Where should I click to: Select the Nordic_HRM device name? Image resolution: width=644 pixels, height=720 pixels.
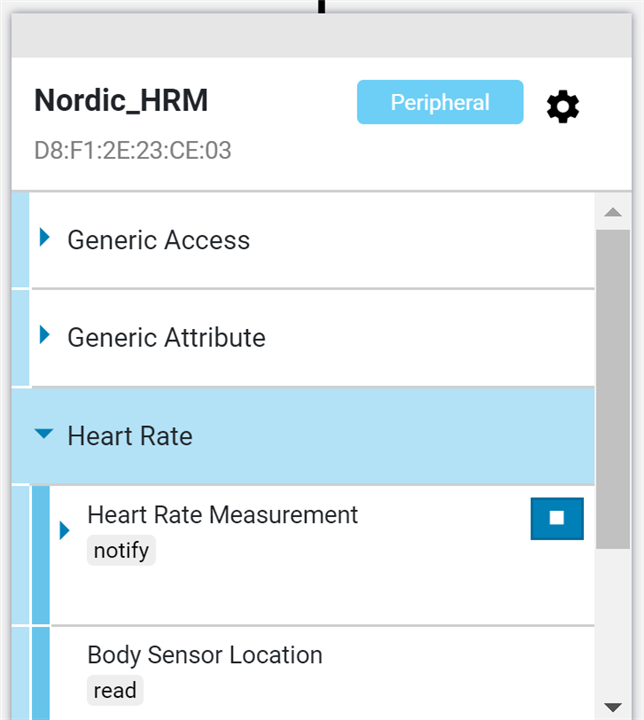[x=121, y=100]
